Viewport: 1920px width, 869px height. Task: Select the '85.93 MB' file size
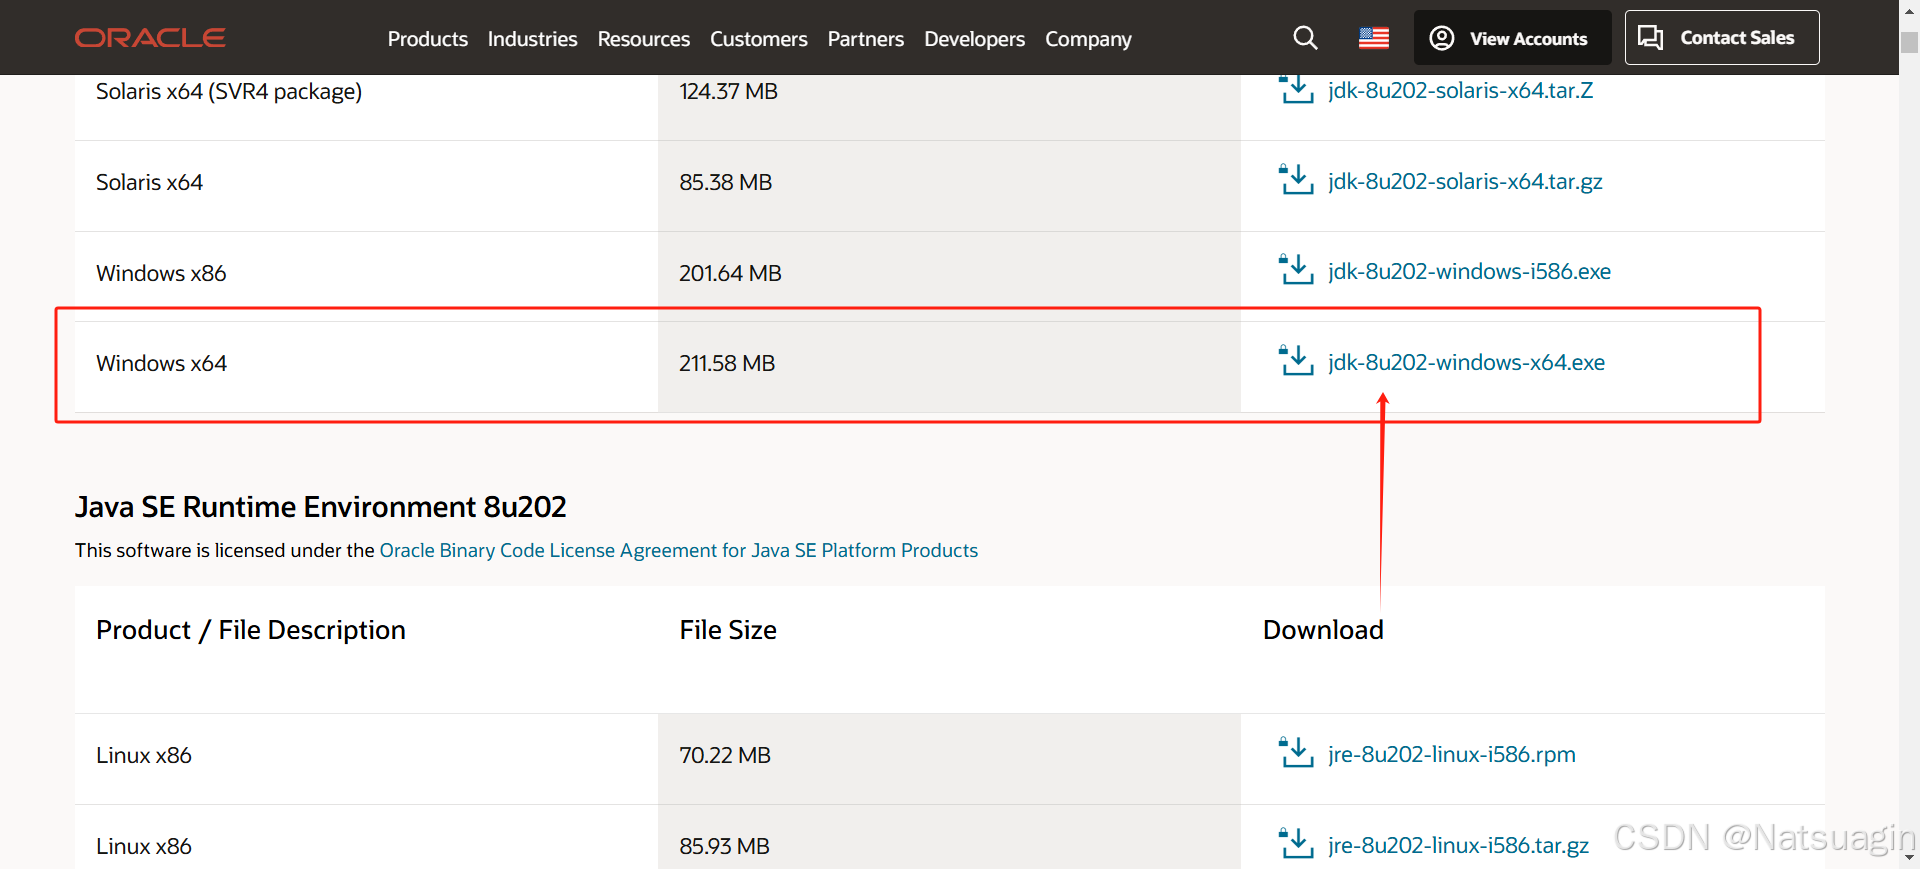[724, 846]
